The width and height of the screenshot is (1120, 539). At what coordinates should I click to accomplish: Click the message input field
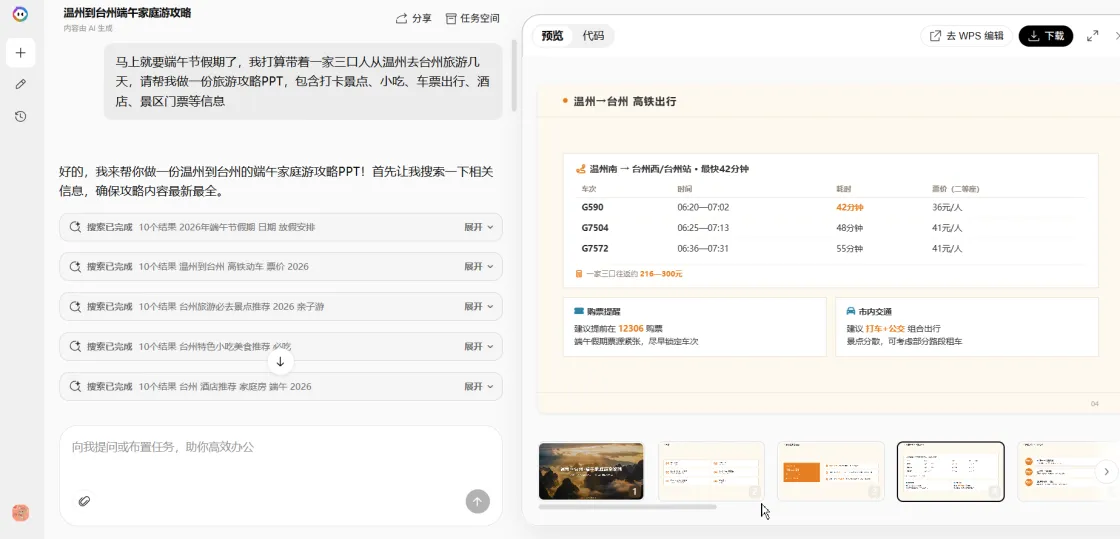point(281,448)
